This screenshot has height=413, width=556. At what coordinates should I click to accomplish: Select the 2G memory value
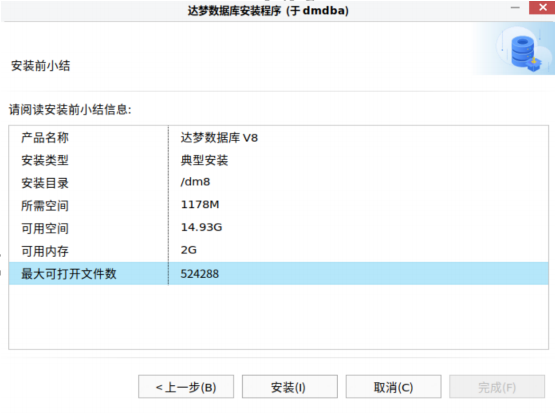(x=189, y=250)
